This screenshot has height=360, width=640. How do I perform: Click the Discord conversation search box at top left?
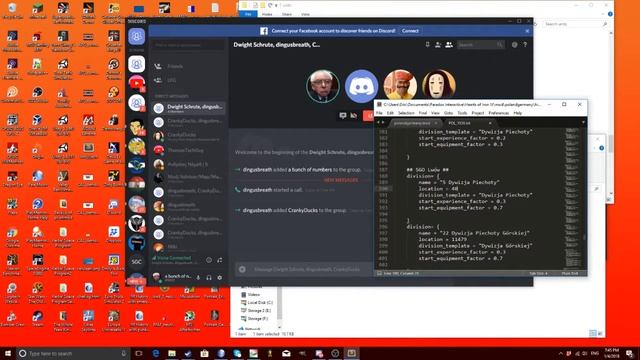[x=188, y=45]
